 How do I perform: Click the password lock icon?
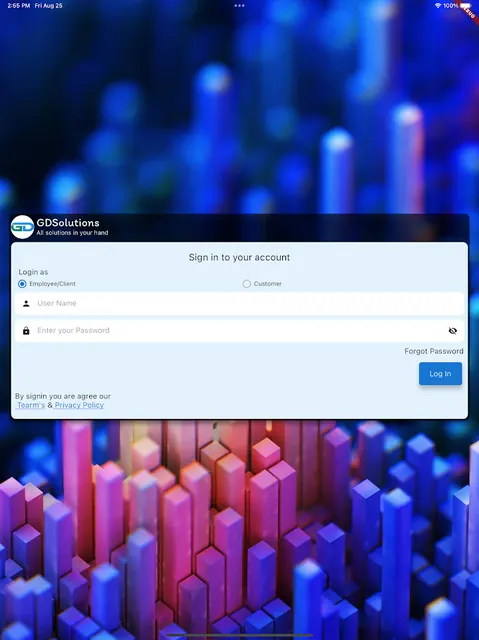(x=26, y=331)
